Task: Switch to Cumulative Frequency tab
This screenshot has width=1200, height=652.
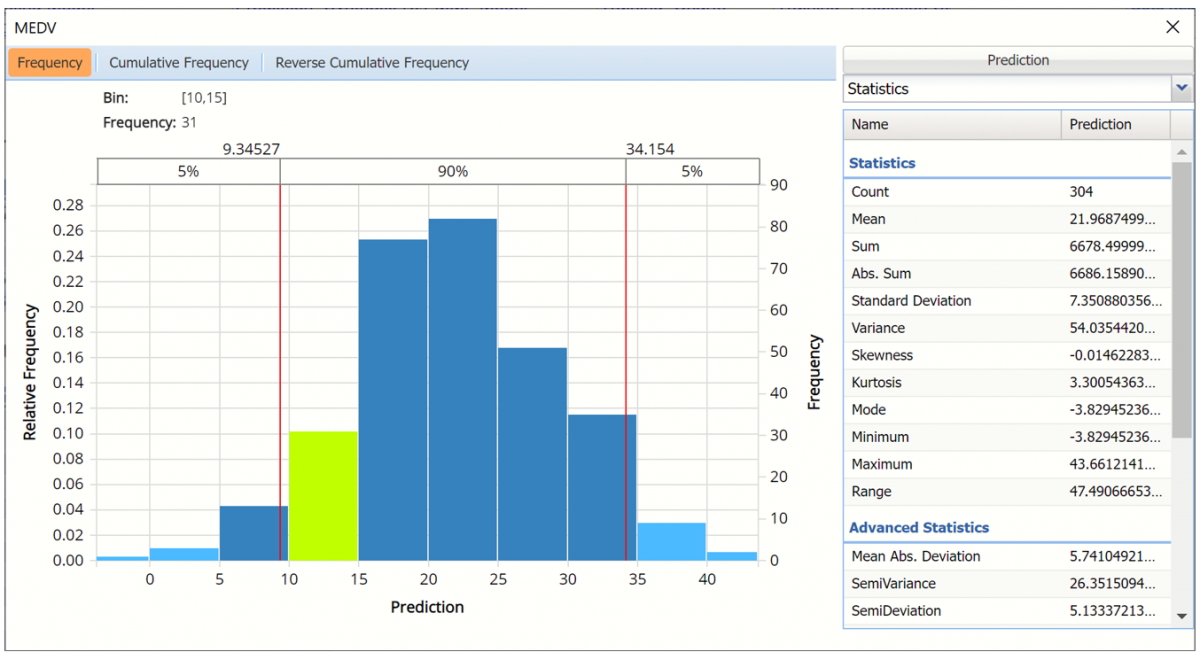Action: coord(179,63)
